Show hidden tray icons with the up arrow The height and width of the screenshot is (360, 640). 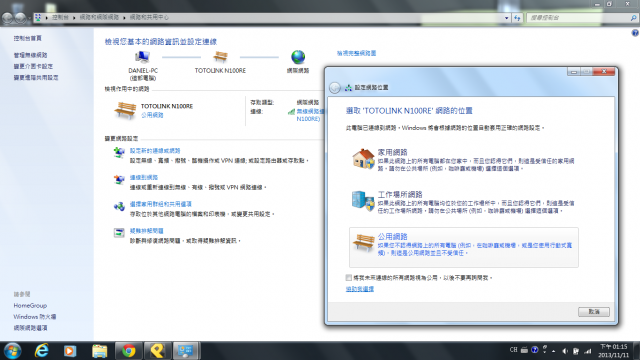tap(554, 351)
